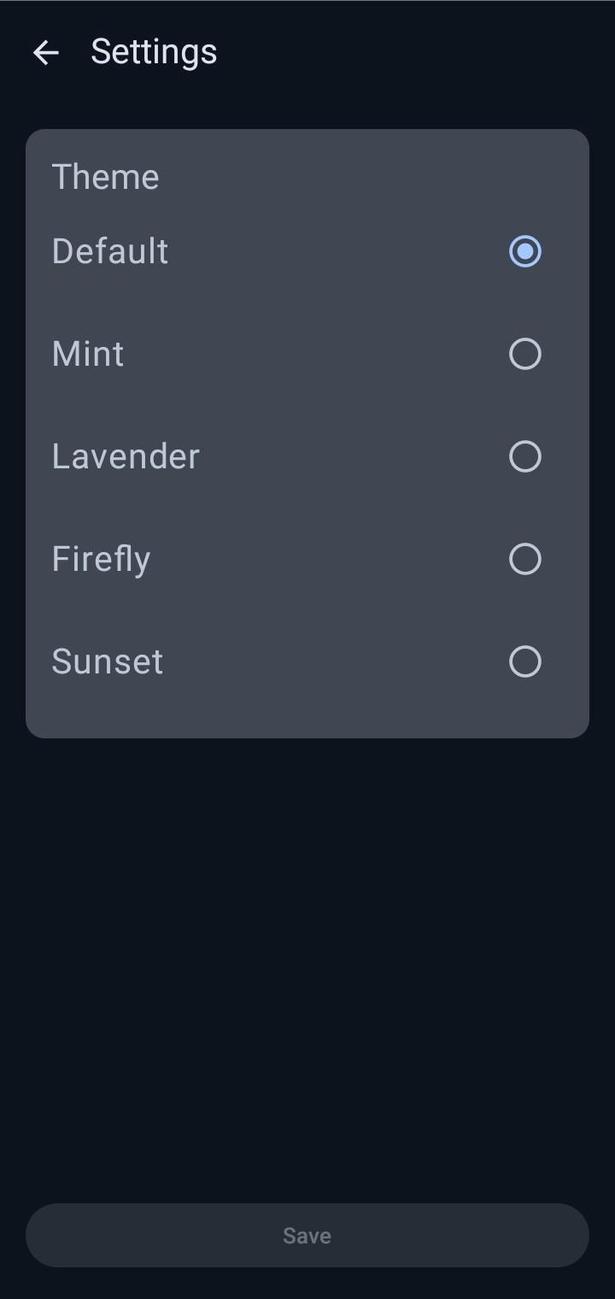Click the back arrow to exit Settings

coord(45,52)
